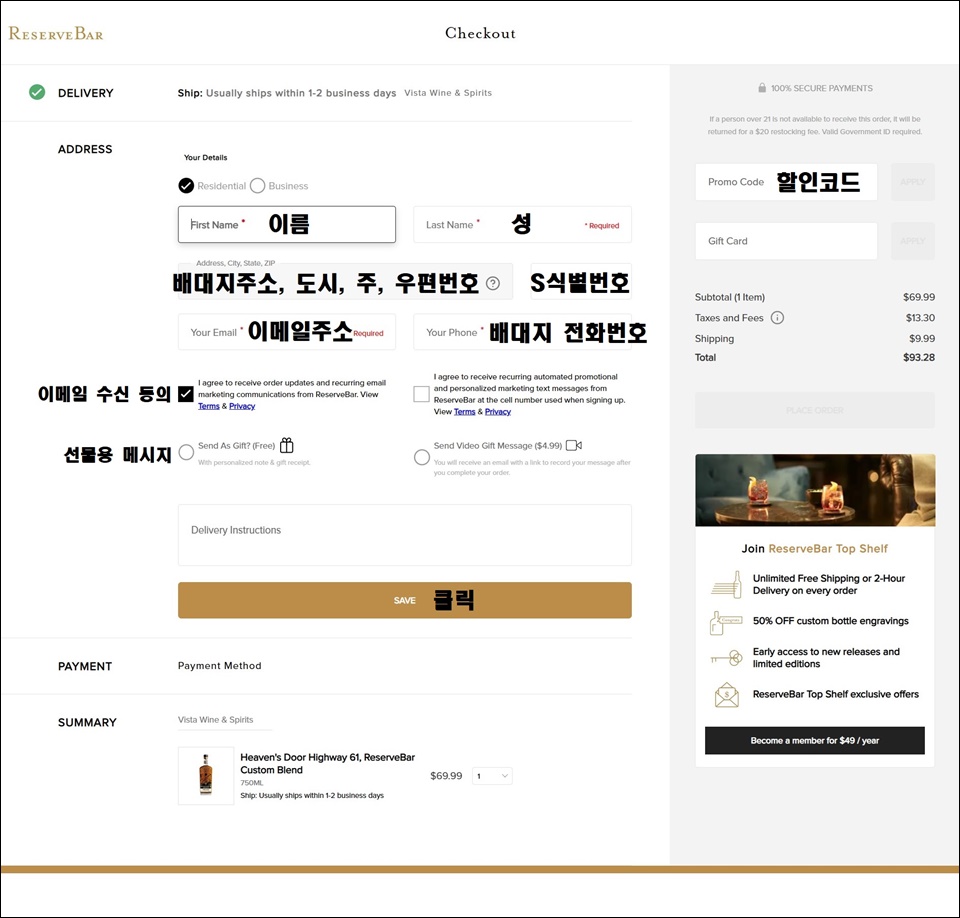
Task: Click the Taxes and Fees $13.30 amount
Action: [920, 318]
